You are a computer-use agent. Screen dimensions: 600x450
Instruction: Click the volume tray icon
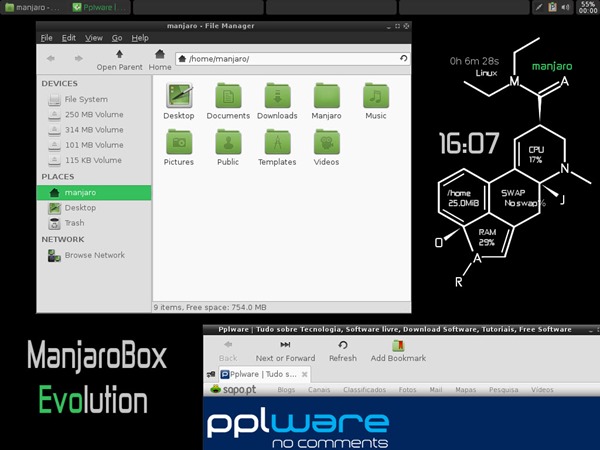point(565,7)
